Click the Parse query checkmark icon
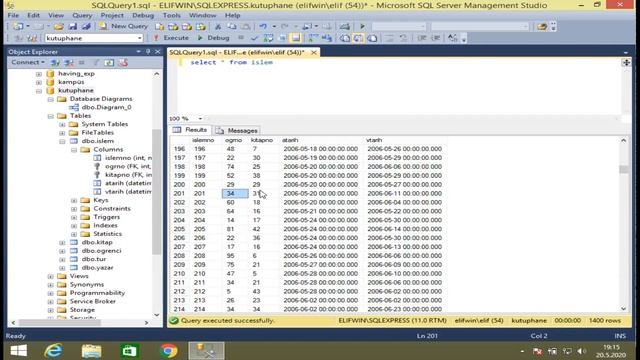The width and height of the screenshot is (640, 360). pos(254,38)
